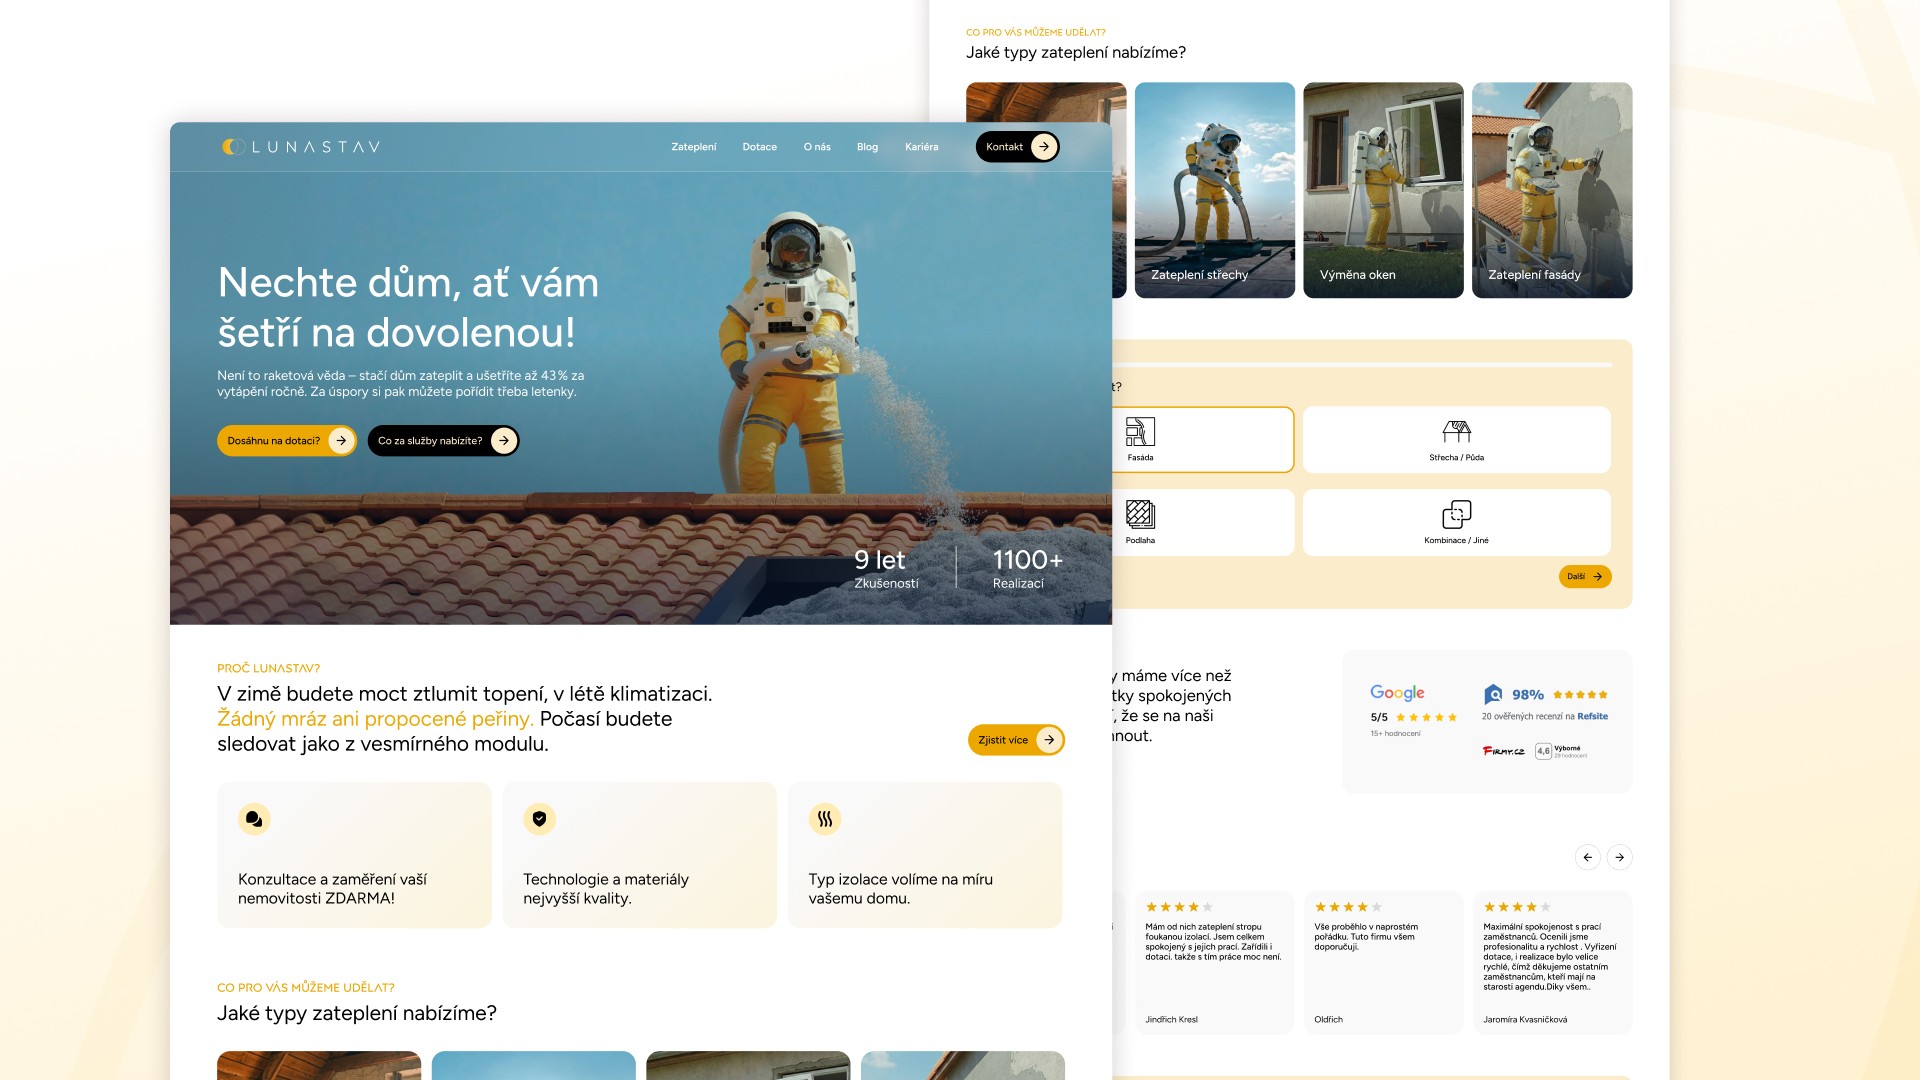This screenshot has height=1080, width=1920.
Task: Open the 'Zateplení fasády' image card
Action: [1552, 190]
